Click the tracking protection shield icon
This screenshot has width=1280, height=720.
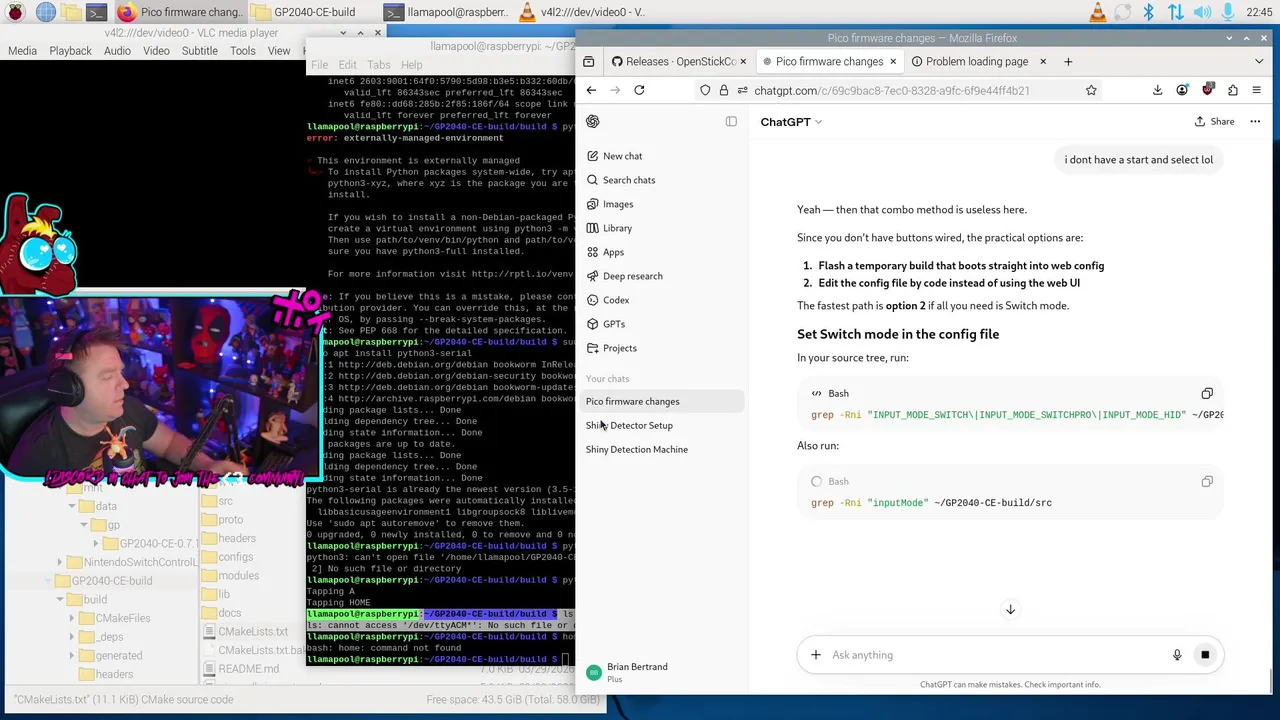point(705,90)
